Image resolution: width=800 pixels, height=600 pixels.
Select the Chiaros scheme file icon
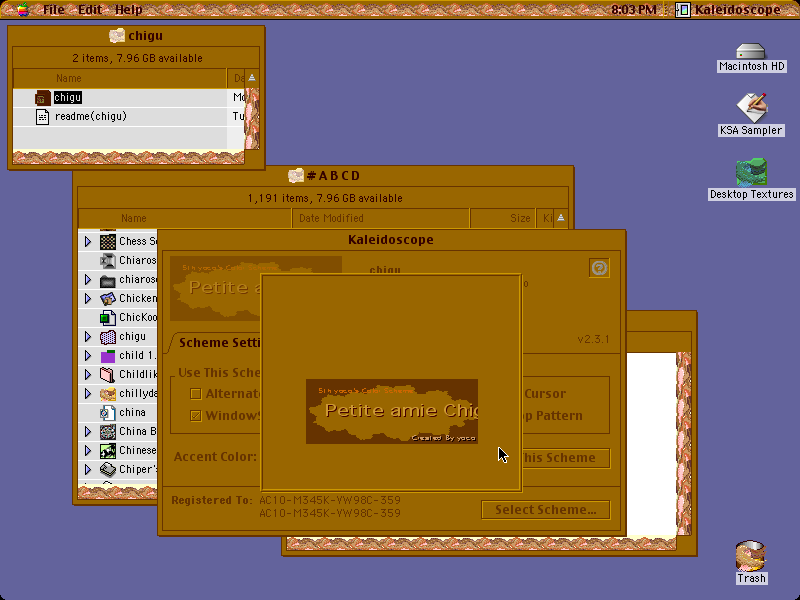(108, 261)
